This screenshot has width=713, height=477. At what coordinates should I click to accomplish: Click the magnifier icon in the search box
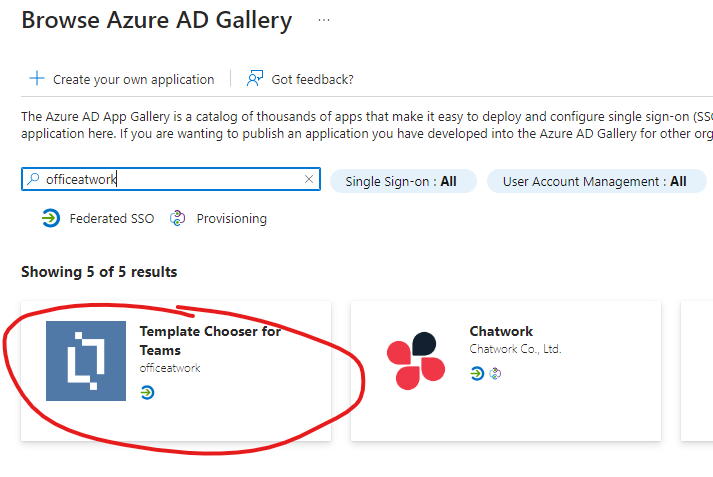pyautogui.click(x=33, y=180)
